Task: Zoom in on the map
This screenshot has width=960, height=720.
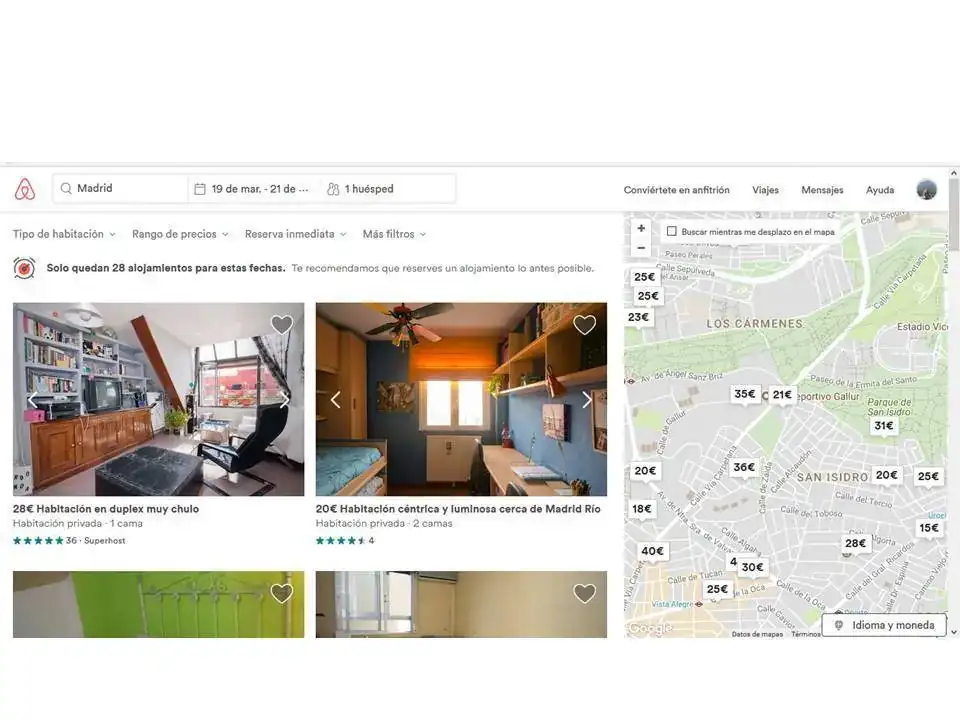Action: pos(641,229)
